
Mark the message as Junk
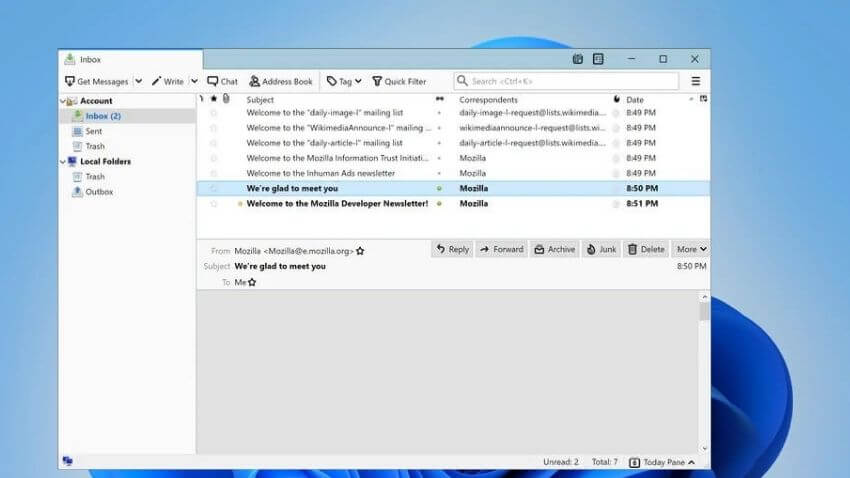click(601, 249)
